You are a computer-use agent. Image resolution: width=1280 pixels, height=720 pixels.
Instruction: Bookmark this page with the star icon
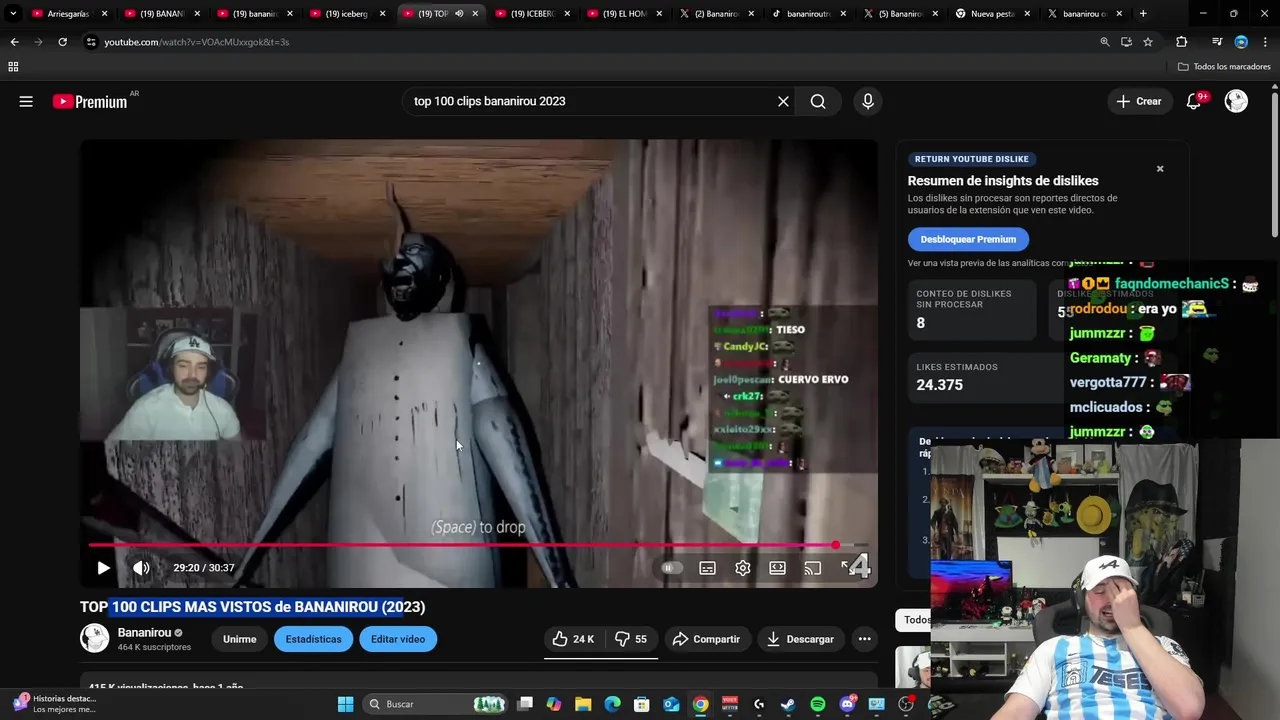click(x=1148, y=42)
